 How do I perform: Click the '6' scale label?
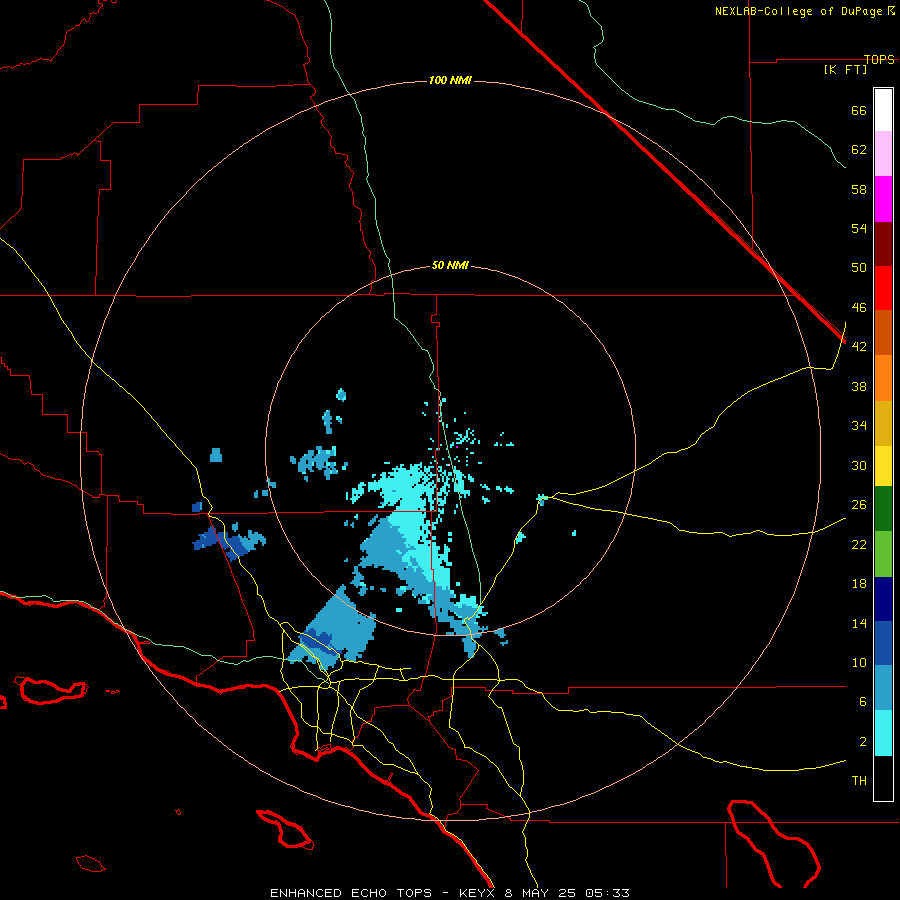pyautogui.click(x=863, y=702)
